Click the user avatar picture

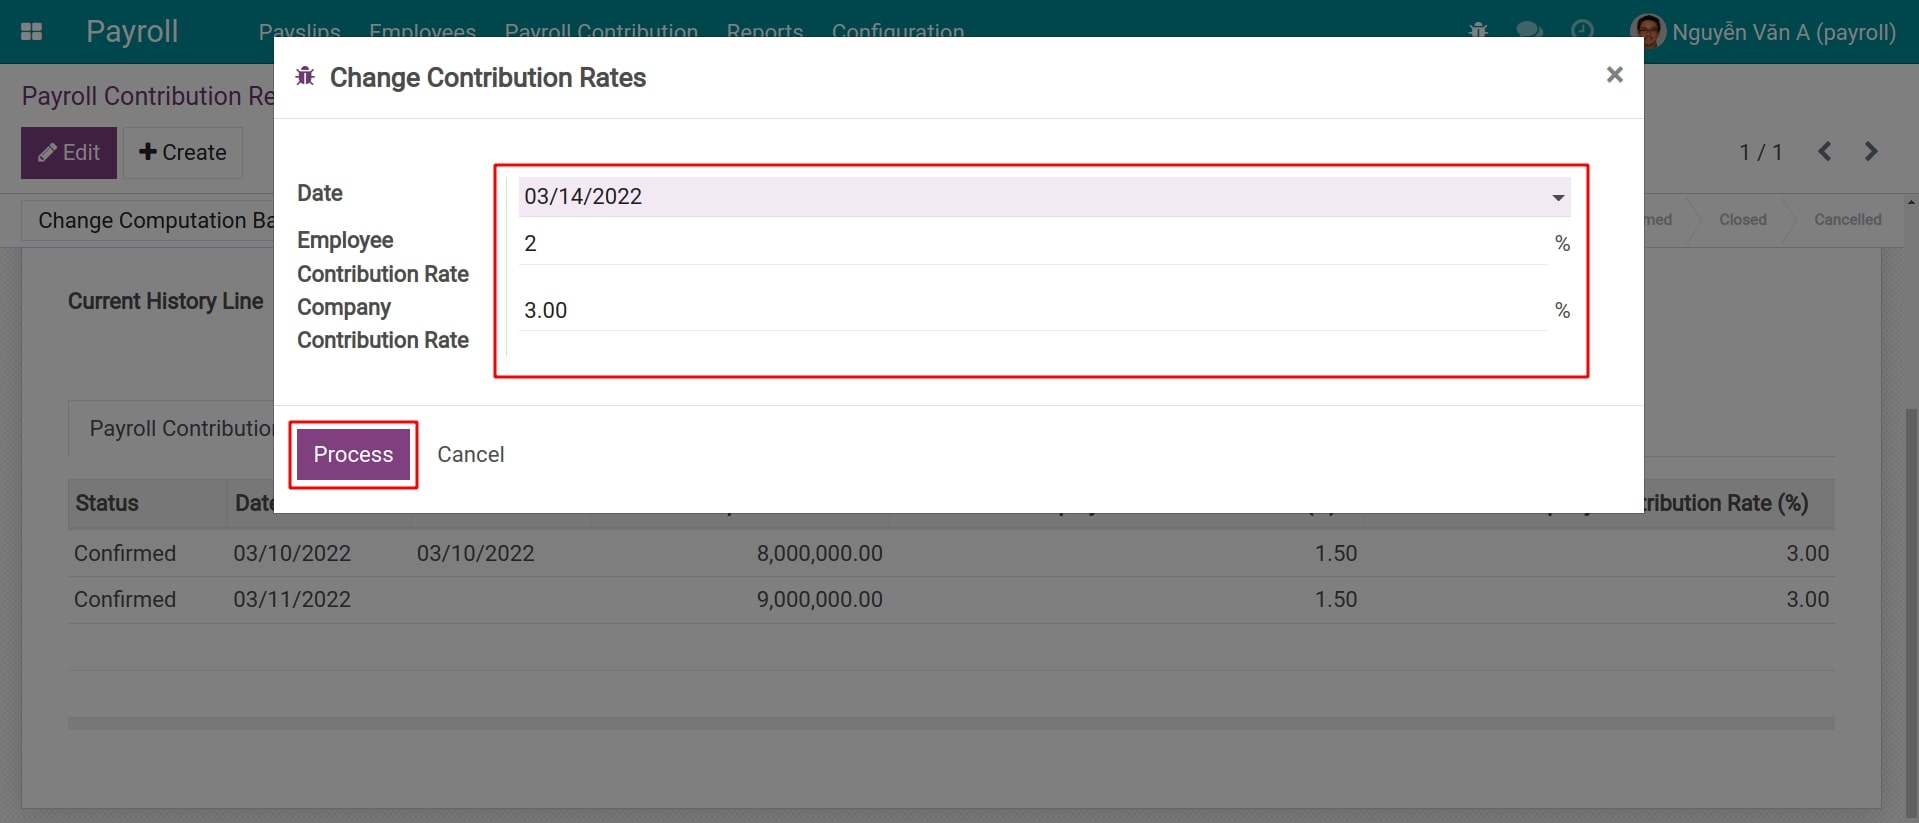click(x=1648, y=32)
